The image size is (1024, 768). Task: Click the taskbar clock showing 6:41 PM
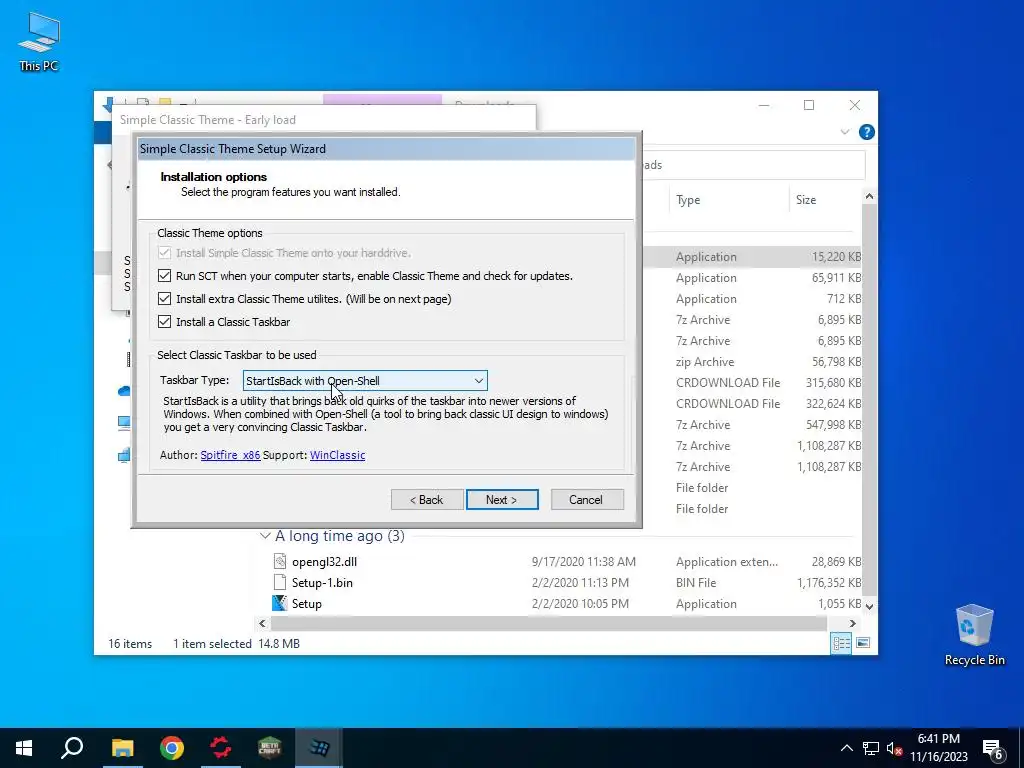938,748
